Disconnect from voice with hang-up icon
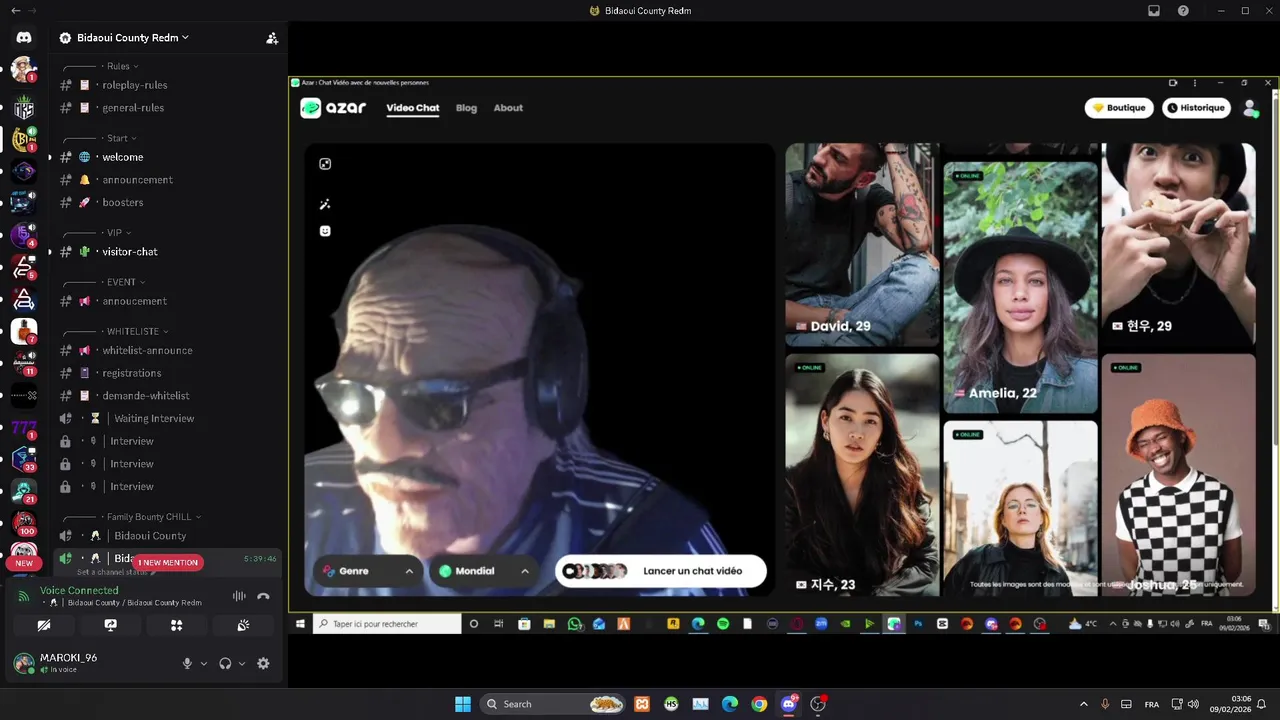 (x=263, y=596)
